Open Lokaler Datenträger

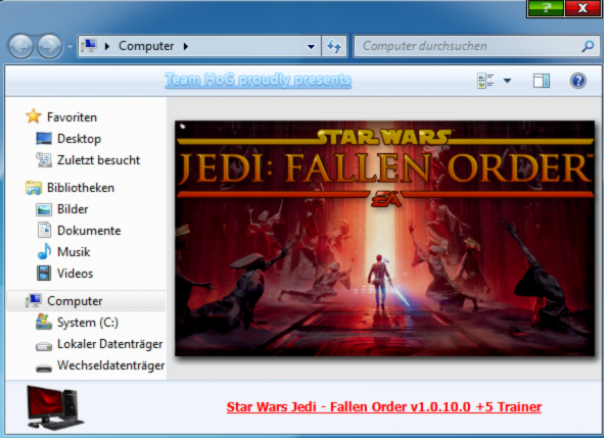pyautogui.click(x=110, y=344)
